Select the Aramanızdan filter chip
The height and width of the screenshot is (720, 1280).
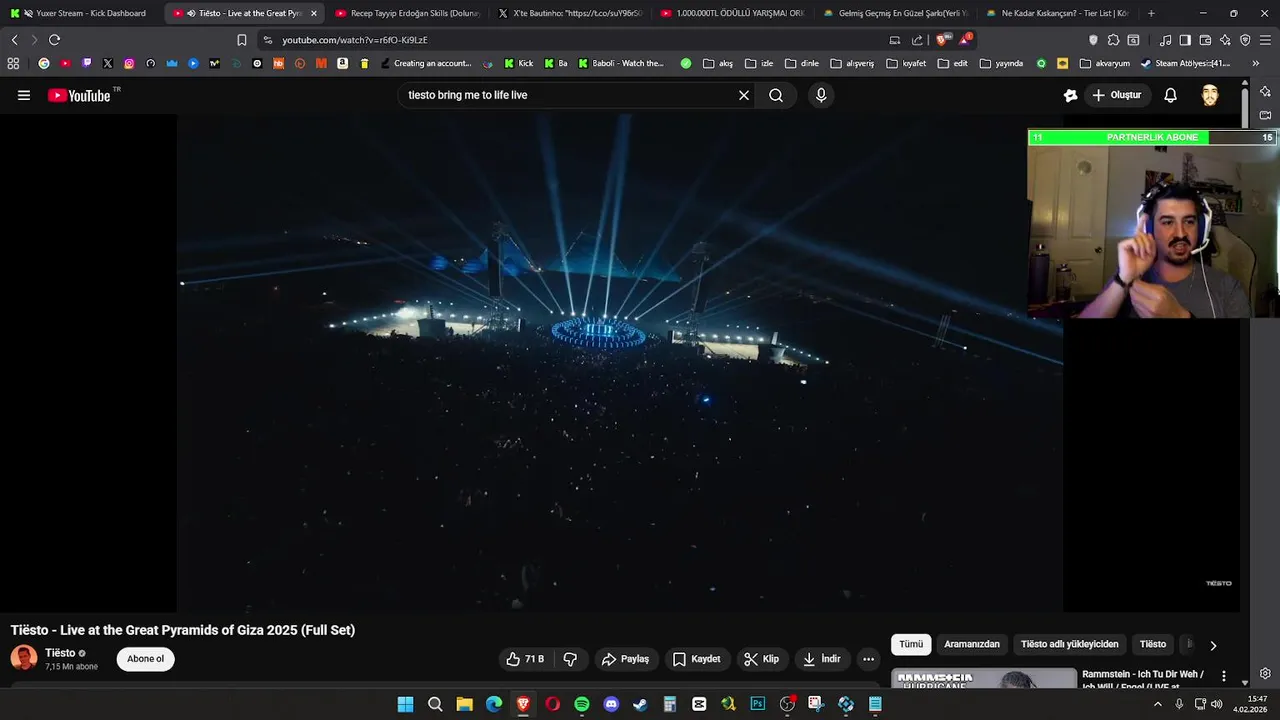coord(972,644)
